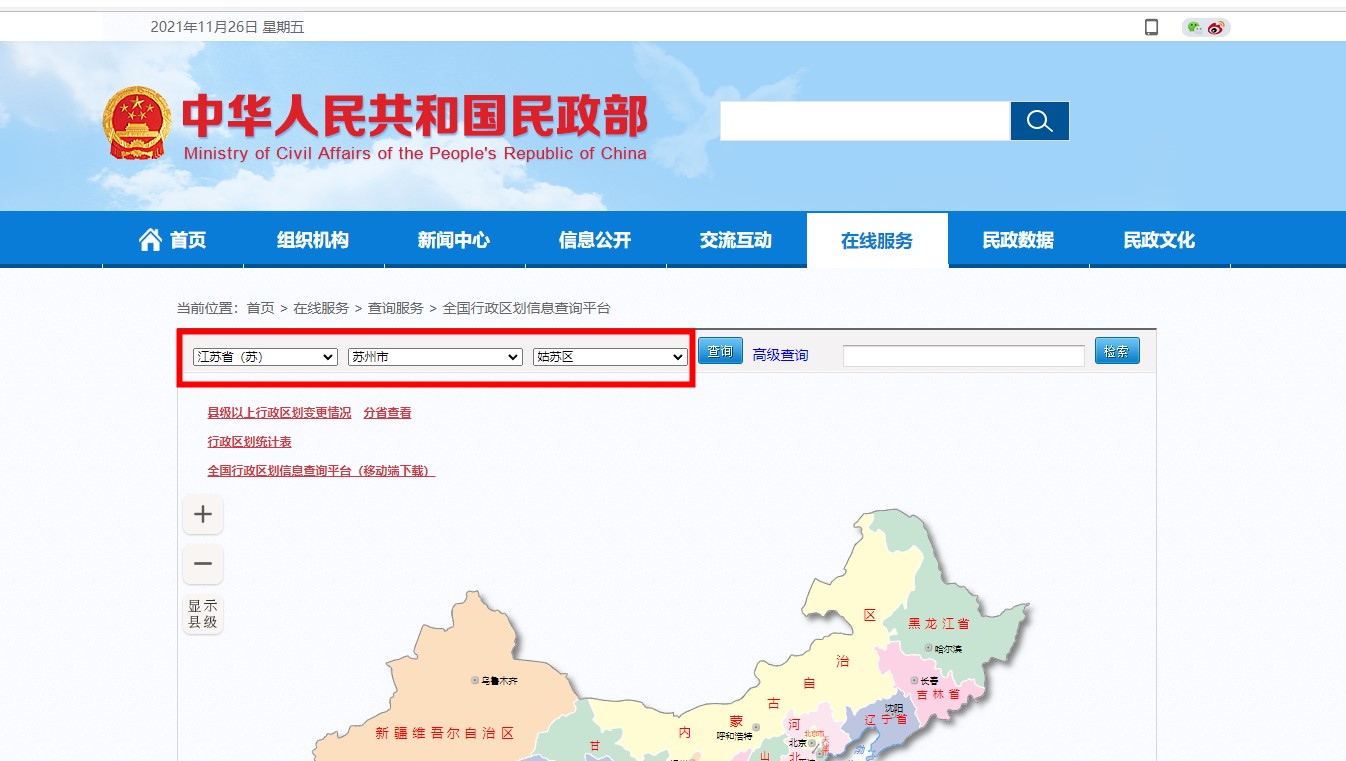
Task: Toggle 显示县级 county-level display
Action: pyautogui.click(x=203, y=614)
